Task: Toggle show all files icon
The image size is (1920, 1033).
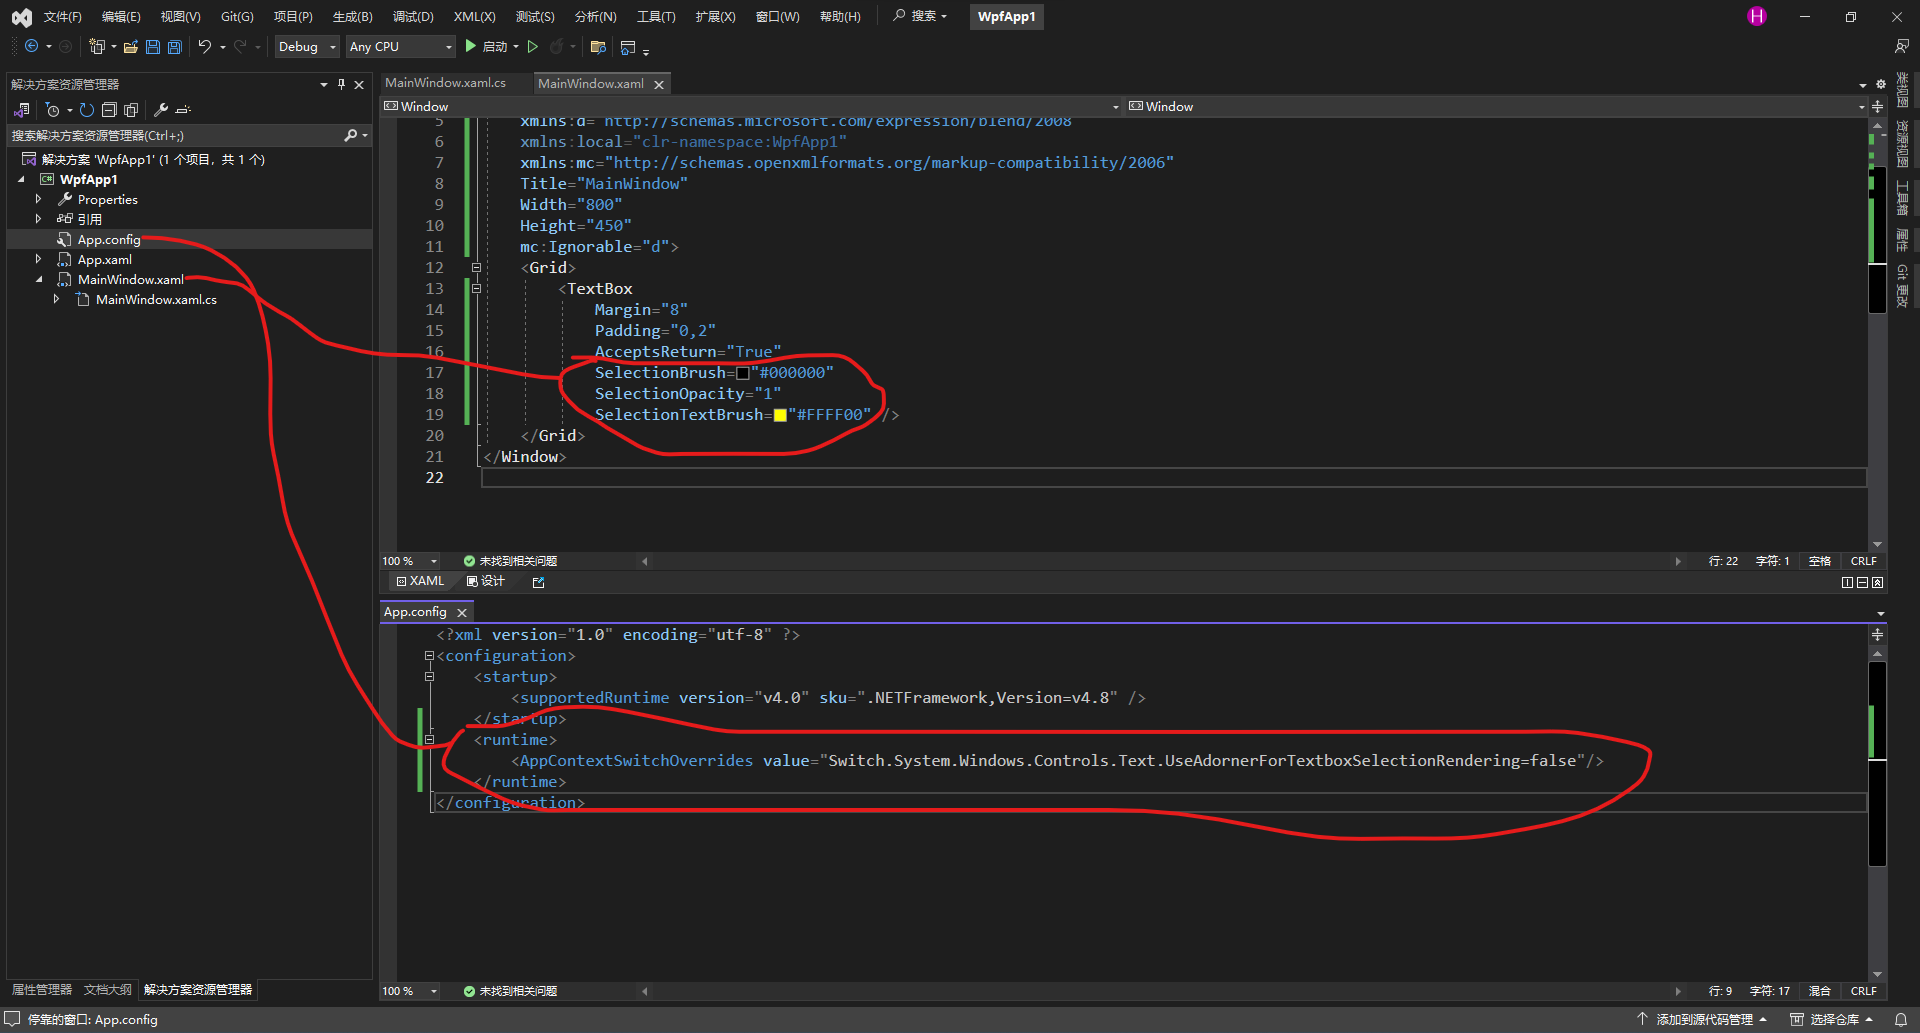Action: point(131,110)
